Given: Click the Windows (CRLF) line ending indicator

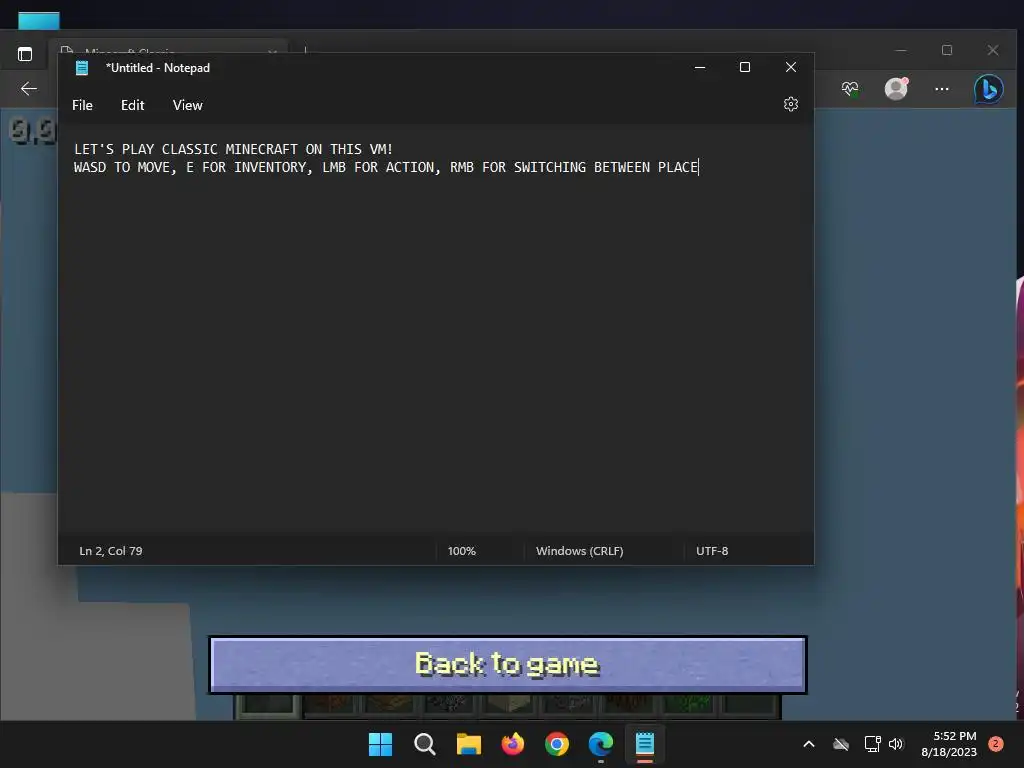Looking at the screenshot, I should point(579,551).
